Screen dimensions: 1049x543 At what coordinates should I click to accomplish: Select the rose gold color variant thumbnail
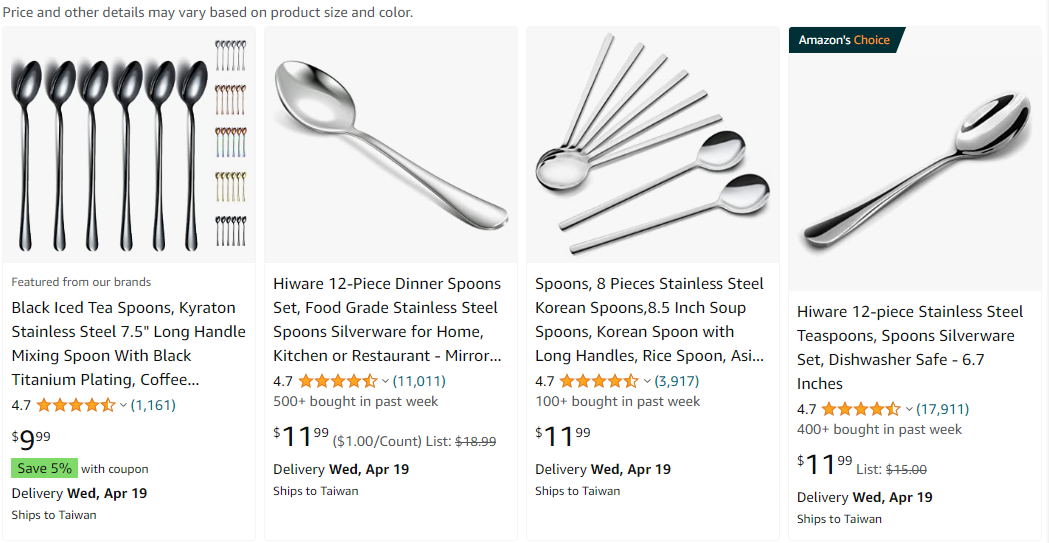230,99
